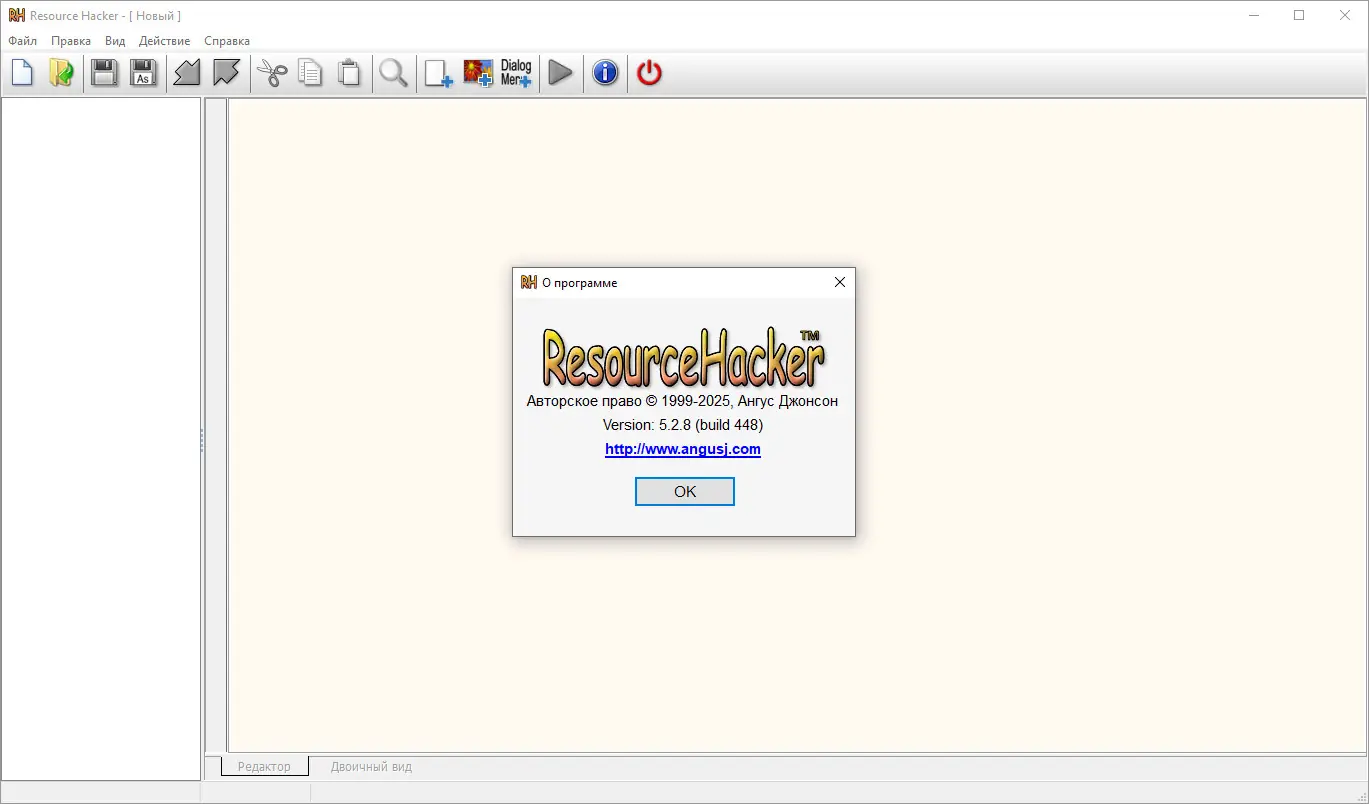Image resolution: width=1369 pixels, height=804 pixels.
Task: Add a new blank resource page icon
Action: coord(438,73)
